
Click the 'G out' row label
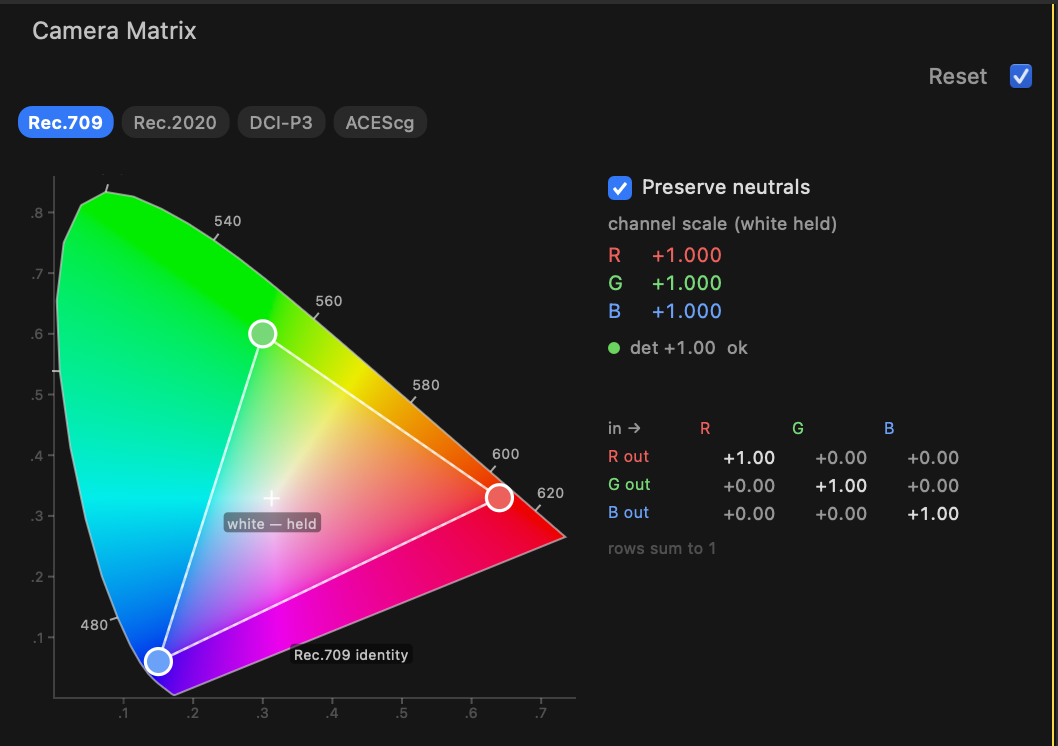[x=629, y=484]
